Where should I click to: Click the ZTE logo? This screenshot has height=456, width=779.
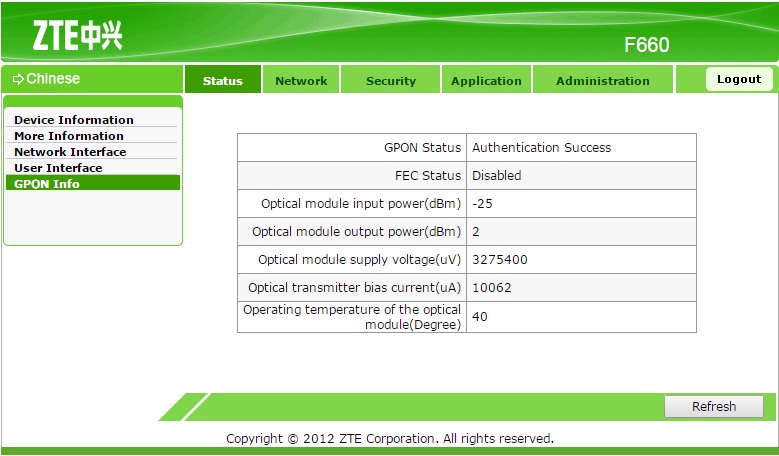pos(78,35)
